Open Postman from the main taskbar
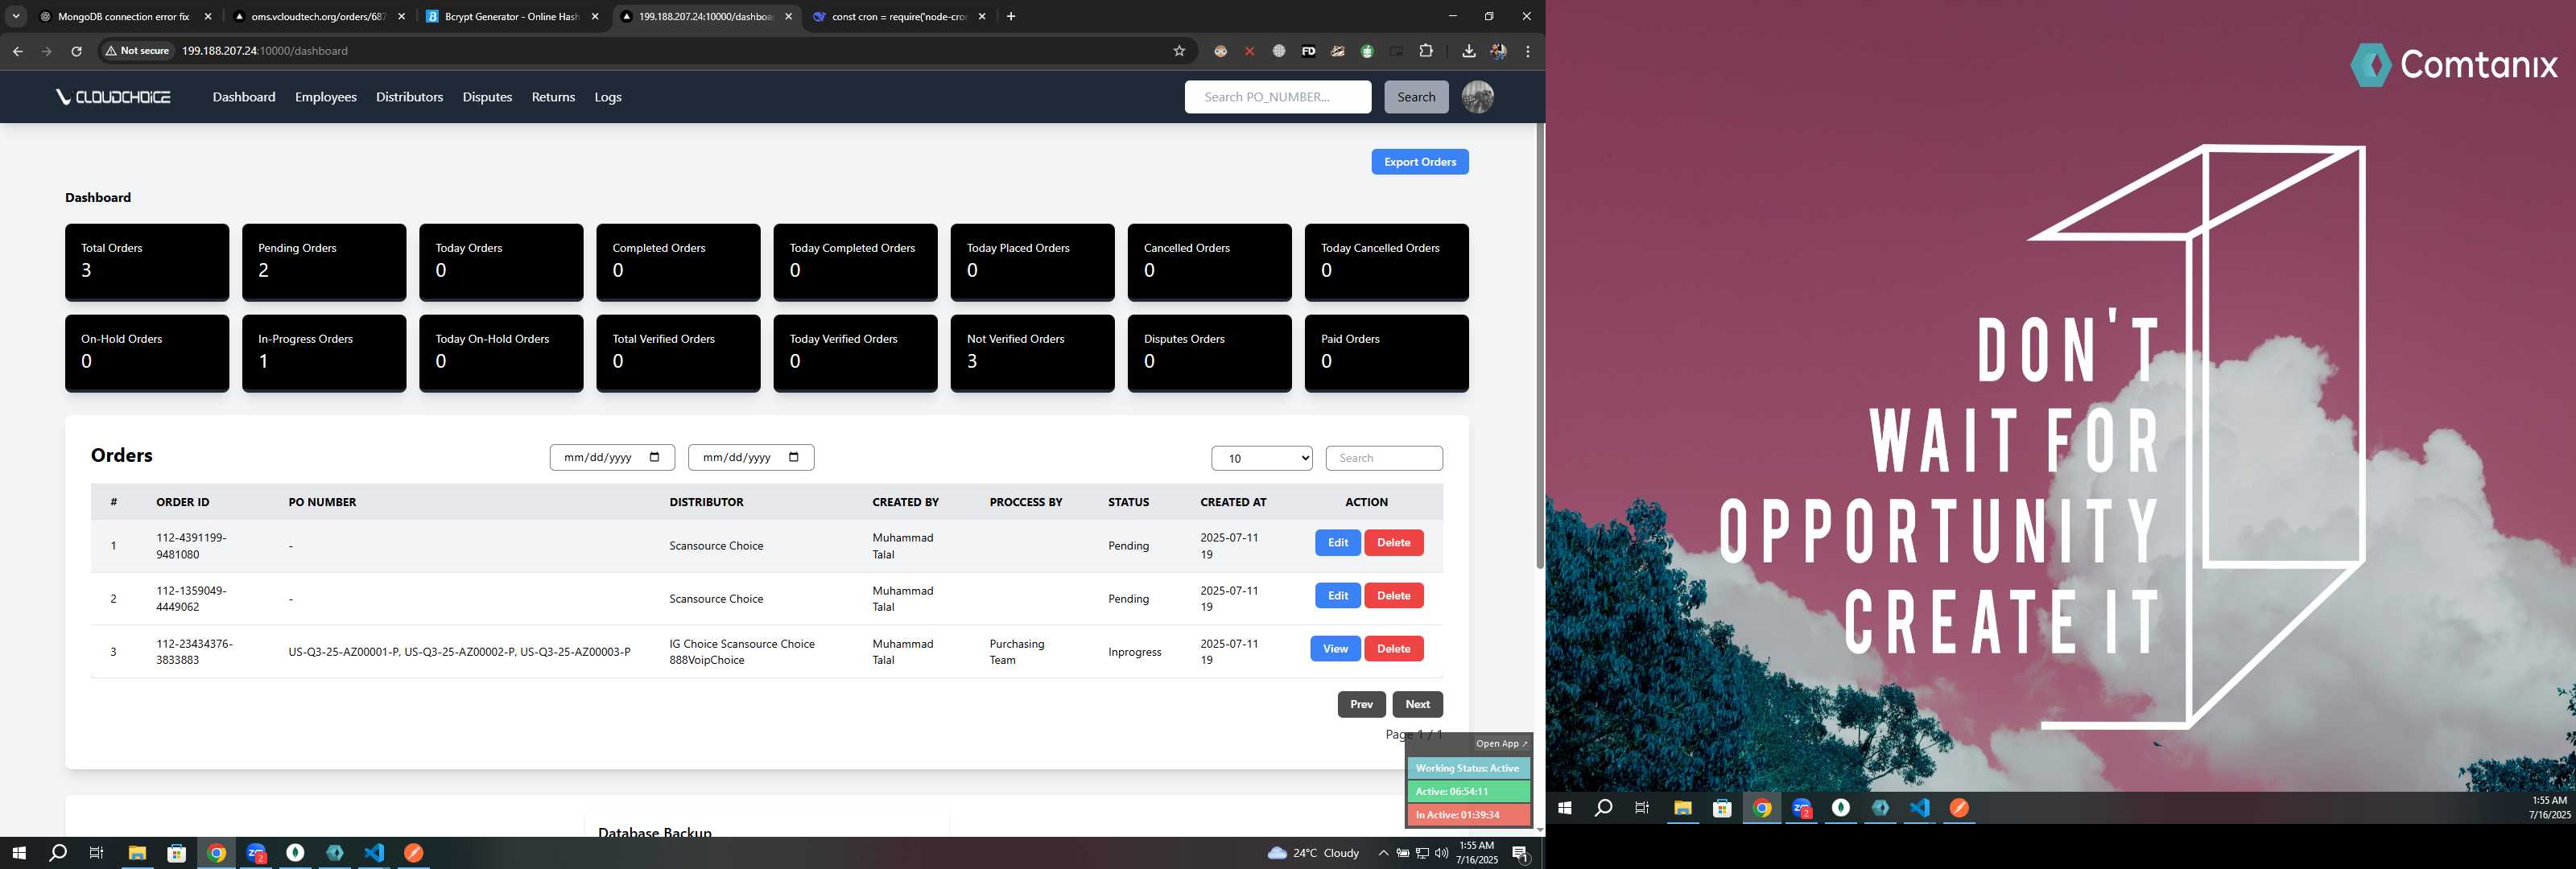Image resolution: width=2576 pixels, height=869 pixels. click(414, 853)
